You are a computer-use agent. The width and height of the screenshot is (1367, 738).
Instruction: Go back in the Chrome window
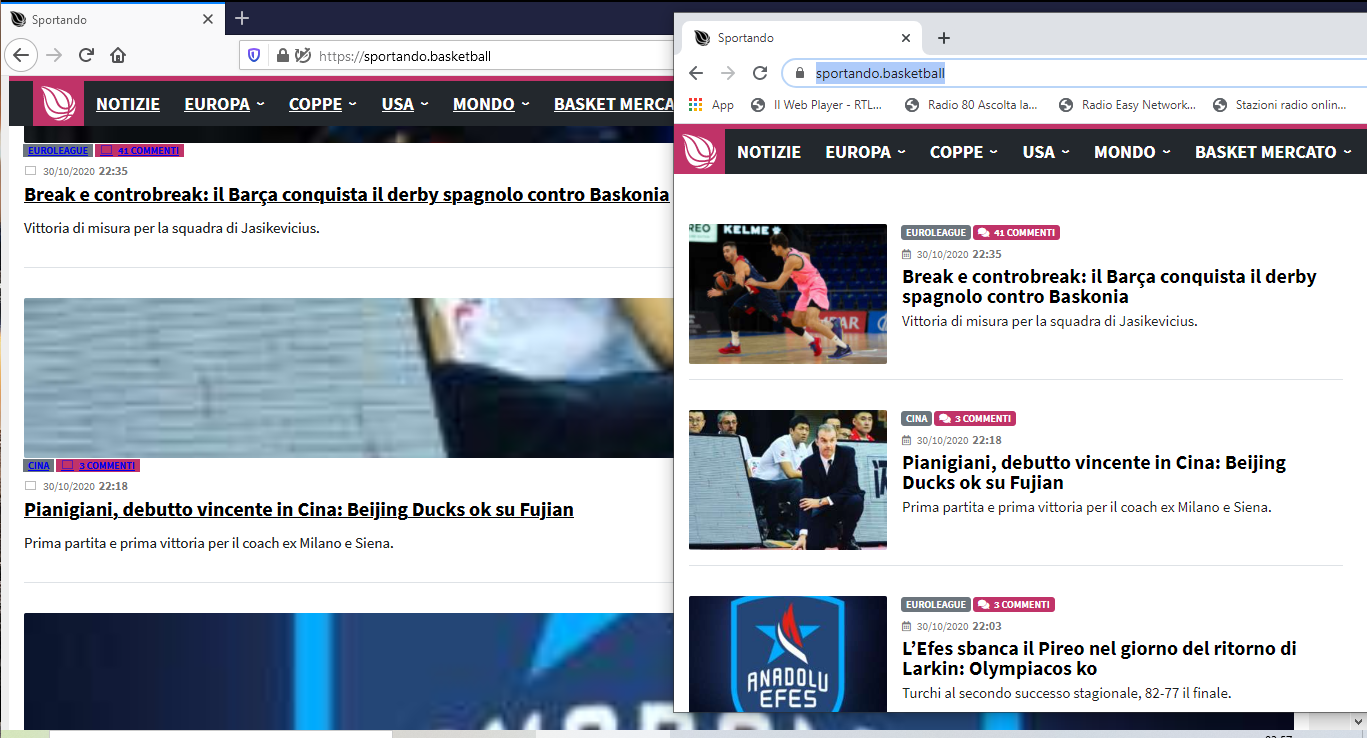point(696,73)
